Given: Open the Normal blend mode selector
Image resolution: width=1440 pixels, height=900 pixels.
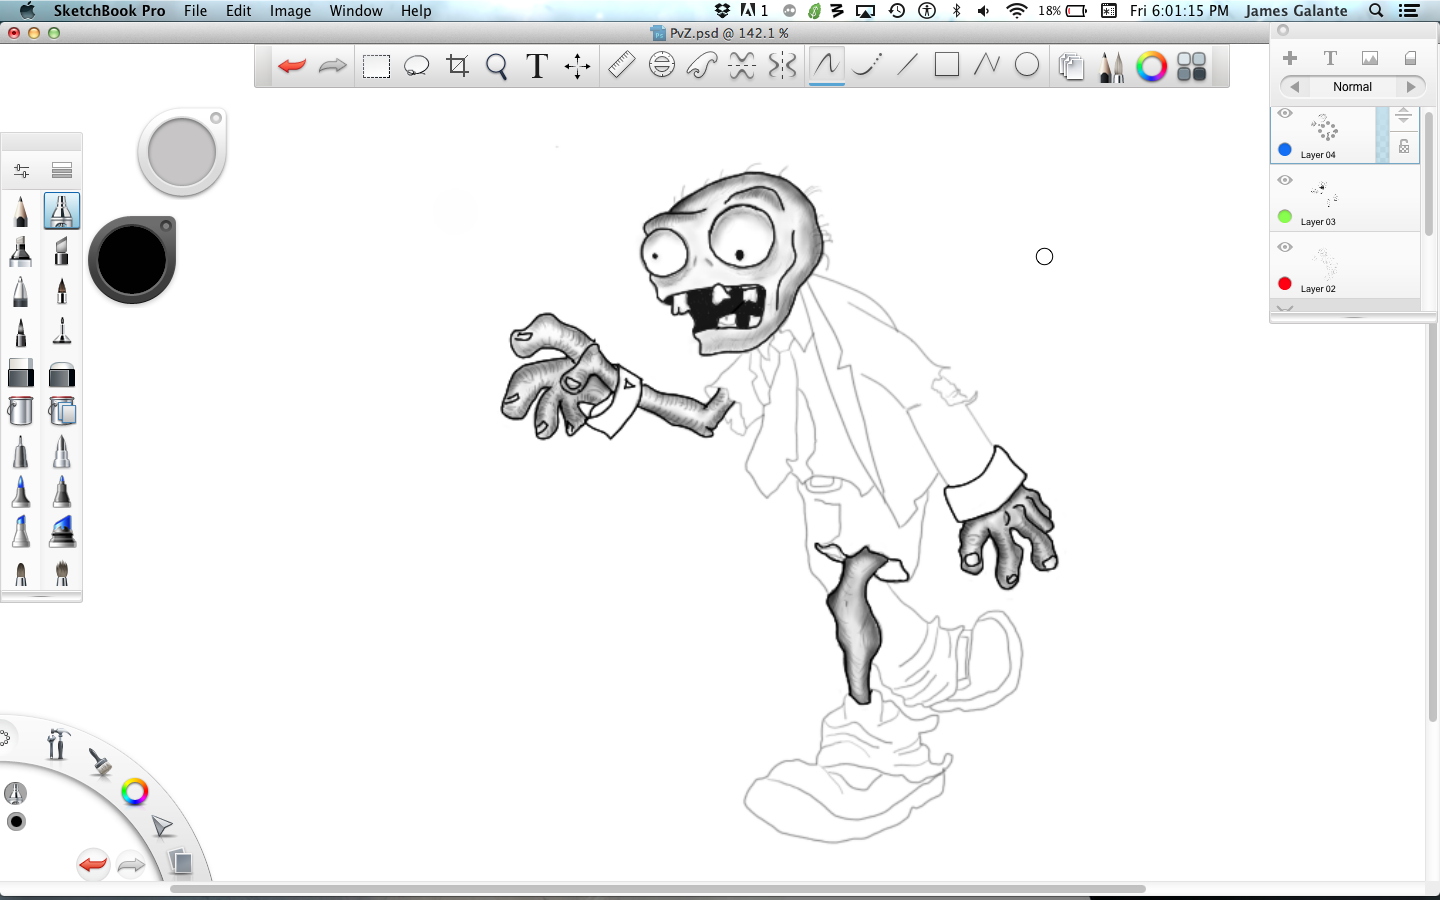Looking at the screenshot, I should [1352, 87].
